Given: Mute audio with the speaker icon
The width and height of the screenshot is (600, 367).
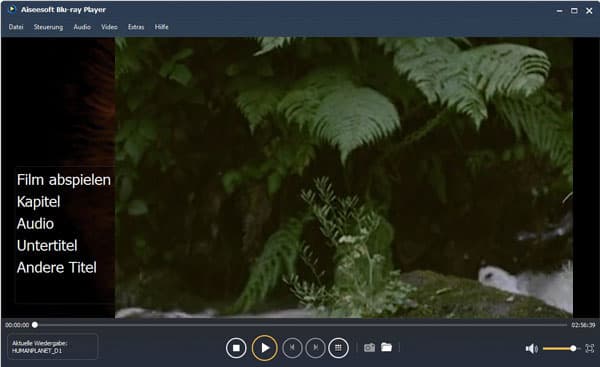Looking at the screenshot, I should click(532, 348).
